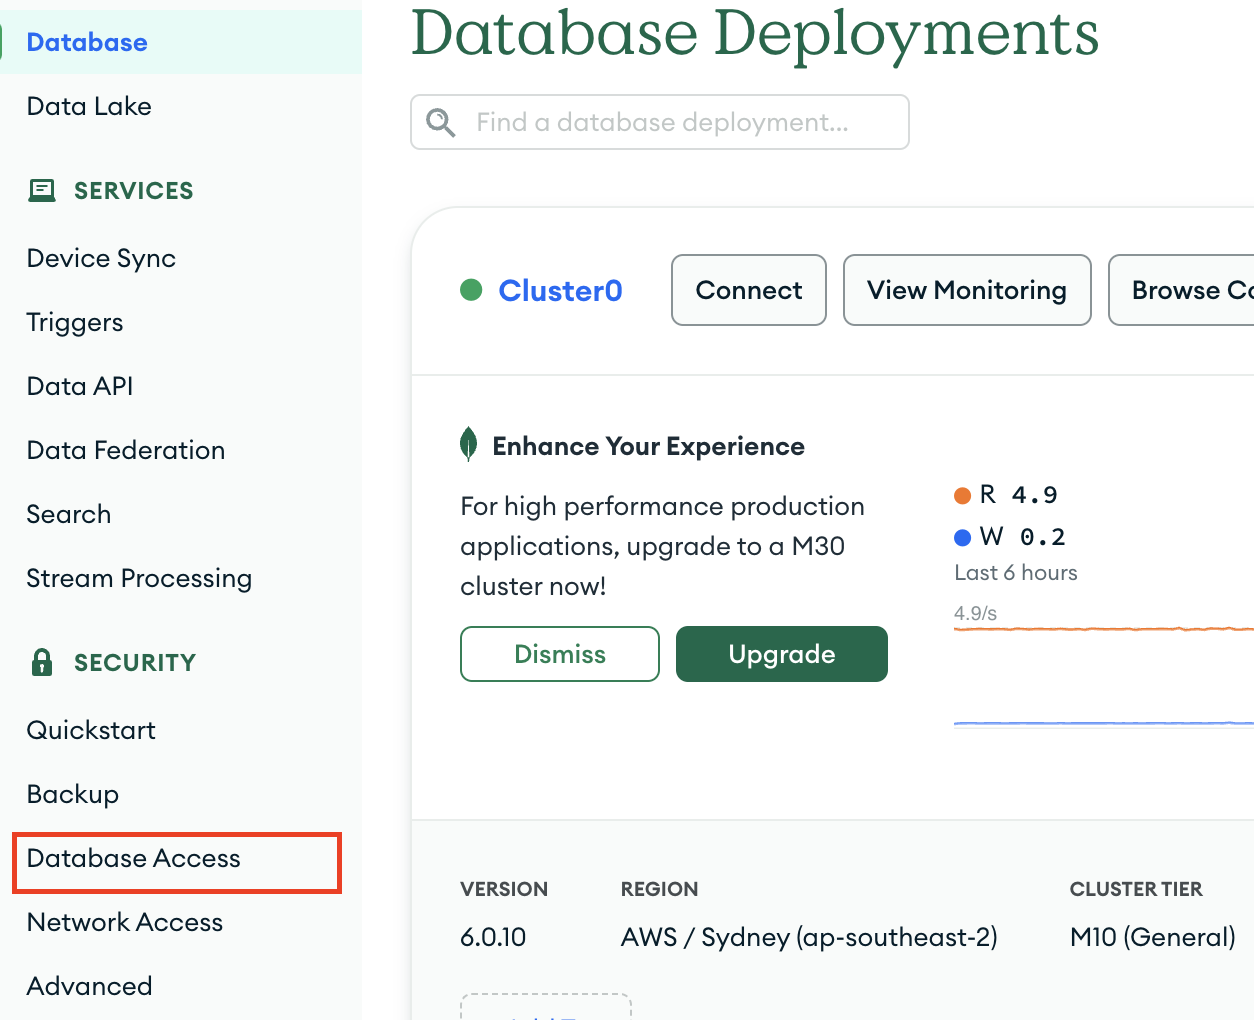Focus the Find a database deployment field
Image resolution: width=1254 pixels, height=1020 pixels.
point(680,122)
